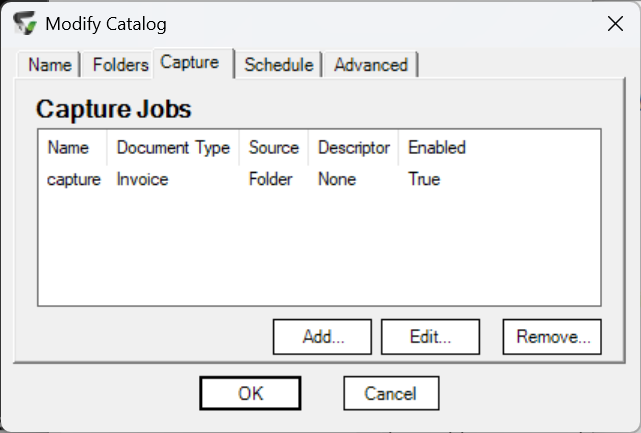
Task: Click the Descriptor column header
Action: point(354,148)
